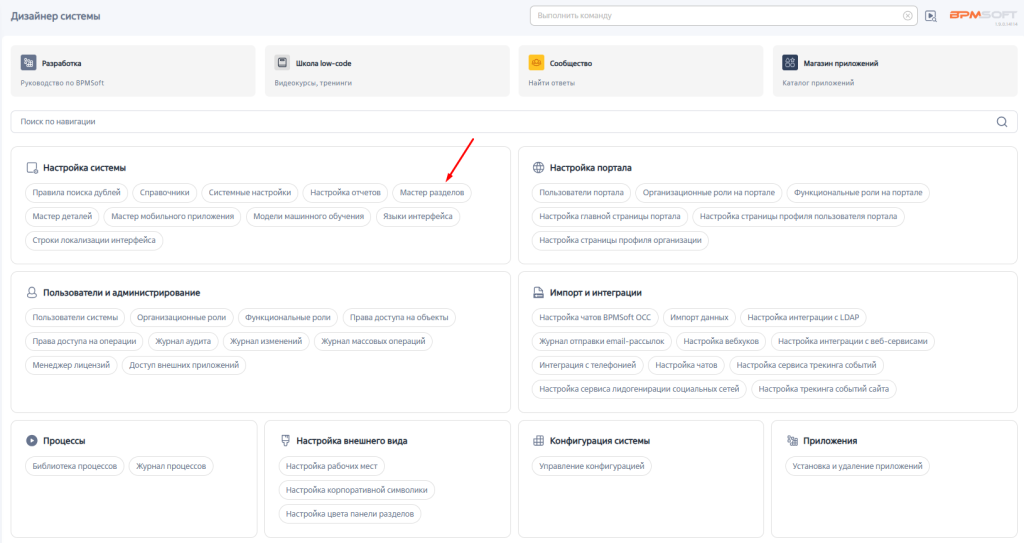The height and width of the screenshot is (543, 1024).
Task: Click the magnifier icon in navigation search
Action: click(x=1002, y=122)
